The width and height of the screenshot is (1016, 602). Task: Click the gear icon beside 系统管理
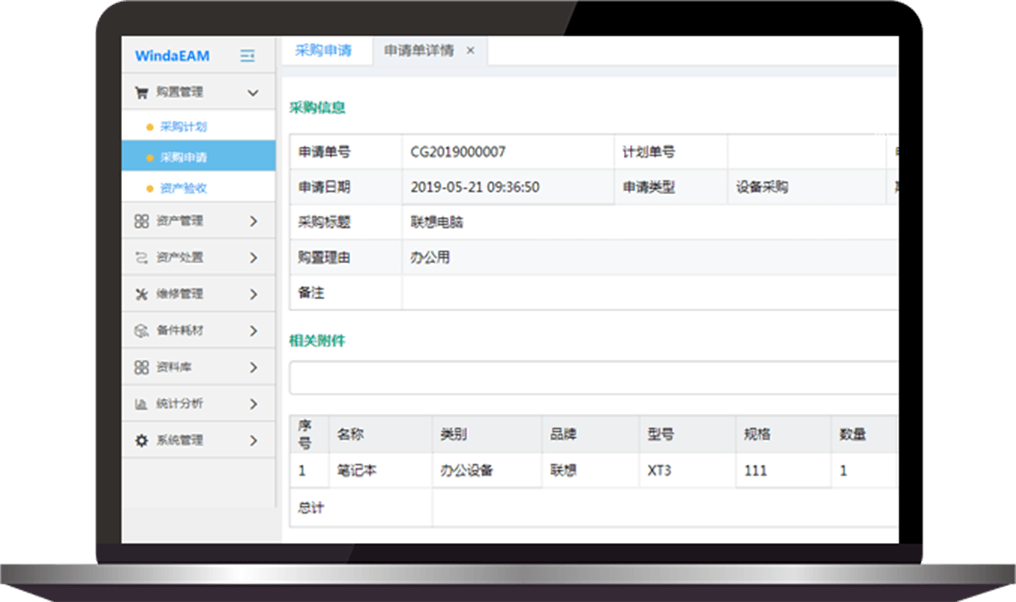tap(141, 440)
